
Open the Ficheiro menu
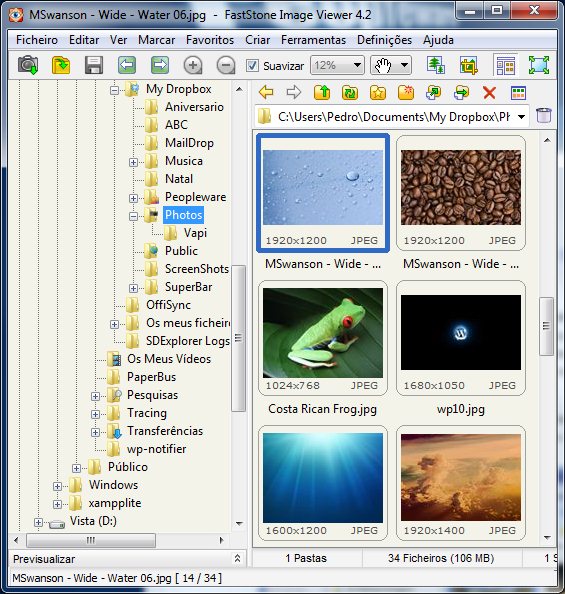pos(37,40)
